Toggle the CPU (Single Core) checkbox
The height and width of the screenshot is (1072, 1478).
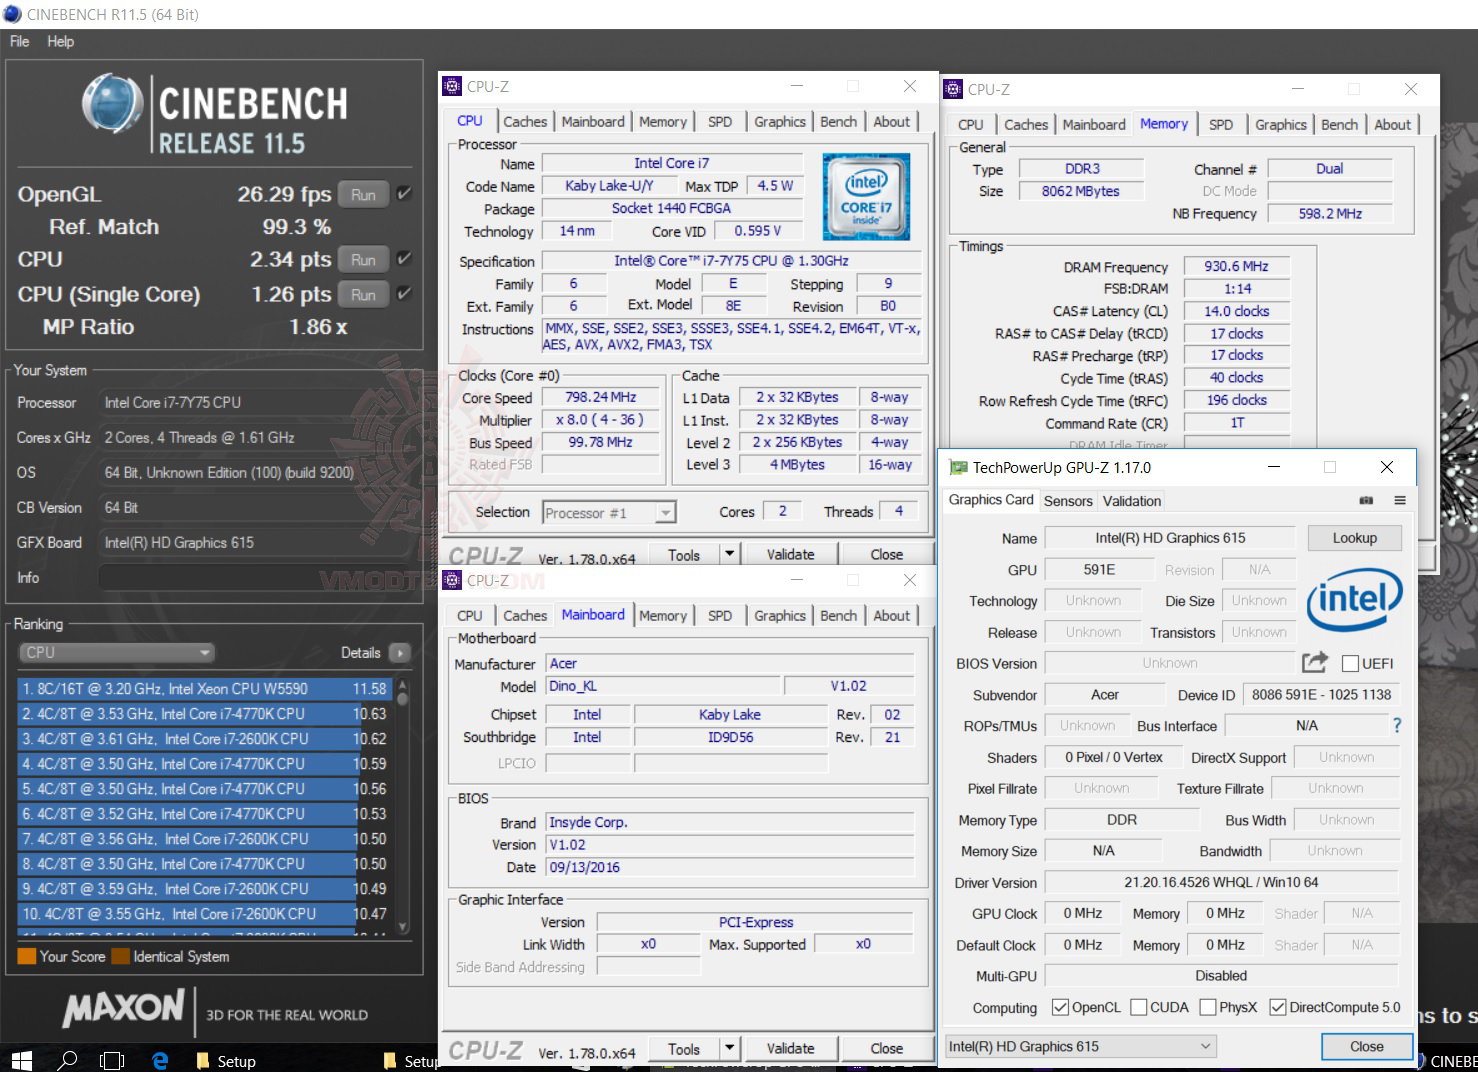(x=404, y=294)
